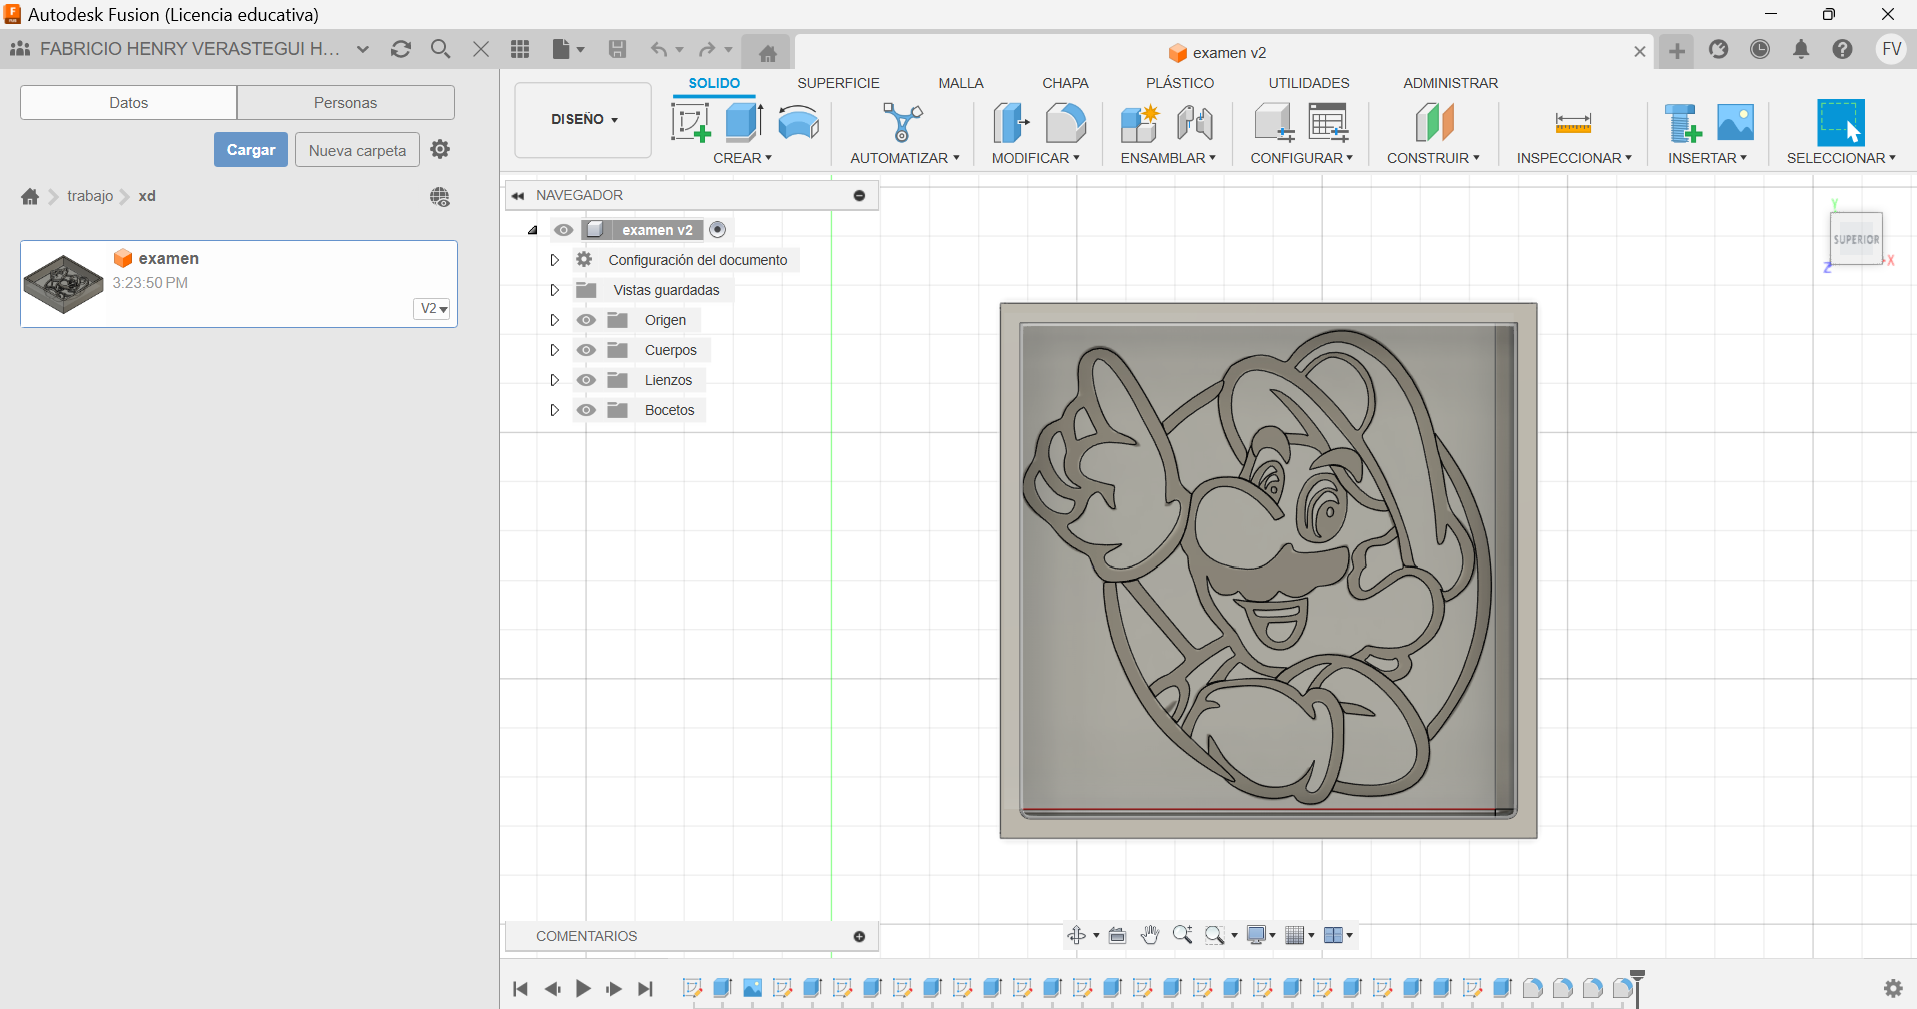Switch to the CHAPA tab
The height and width of the screenshot is (1009, 1917).
(x=1065, y=83)
